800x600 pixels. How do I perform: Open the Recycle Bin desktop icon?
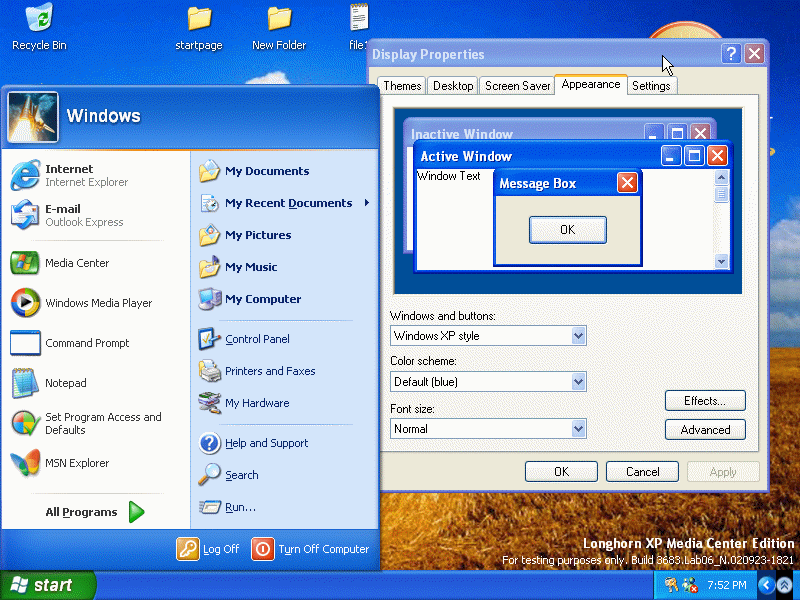(x=39, y=27)
